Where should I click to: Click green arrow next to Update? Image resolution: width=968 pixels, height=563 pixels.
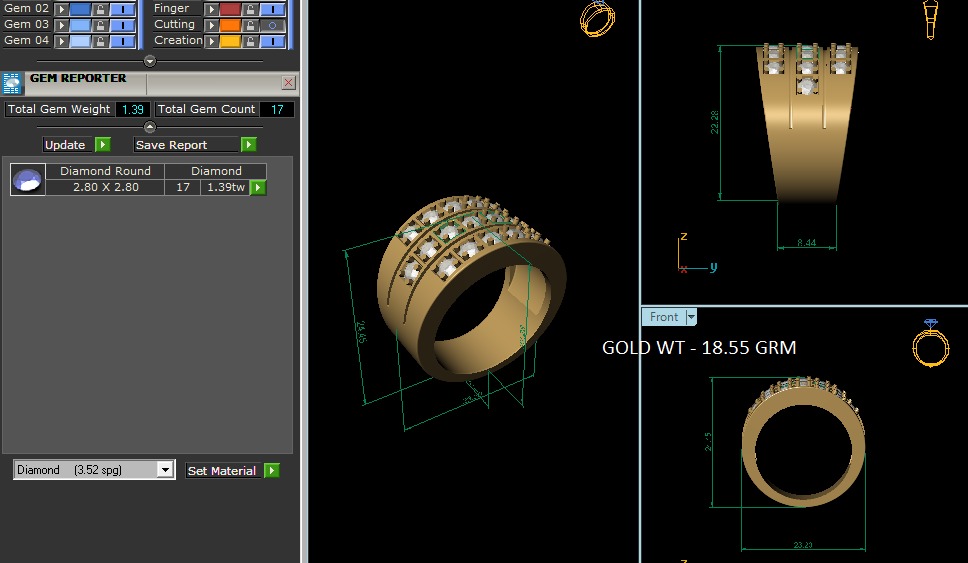pos(102,144)
